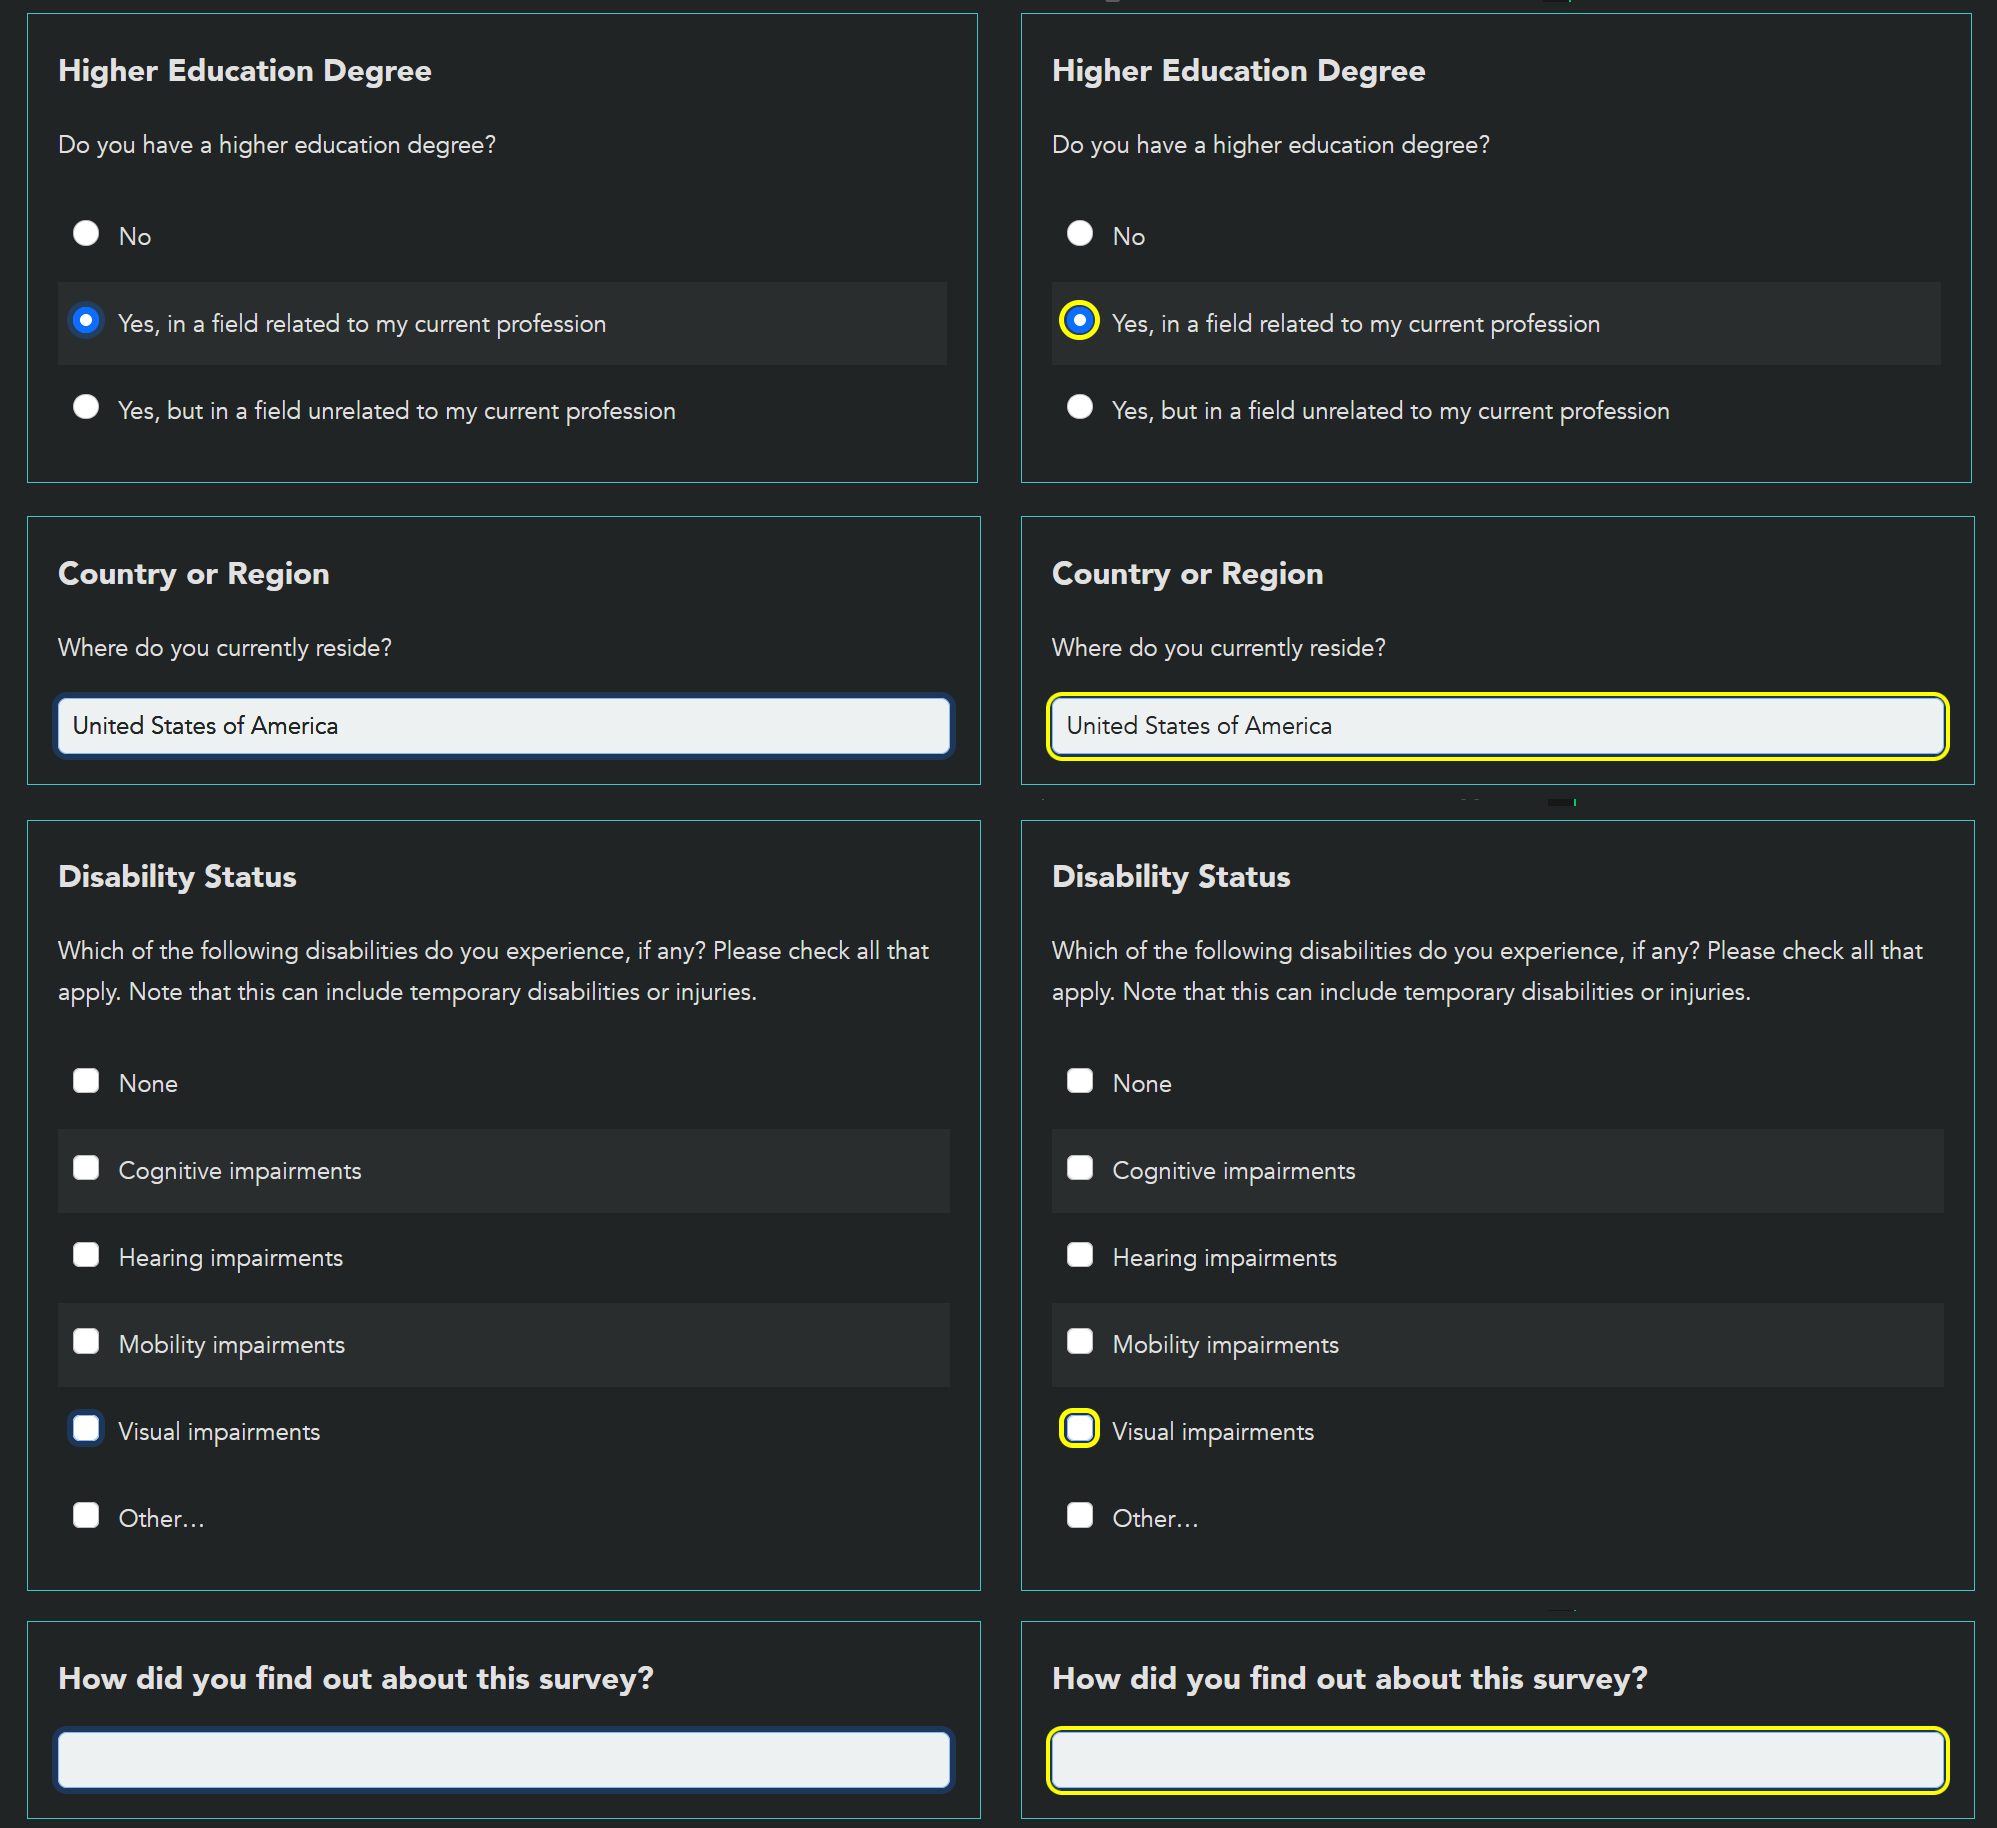Choose the unrelated field option on the right form
This screenshot has width=1997, height=1828.
coord(1080,407)
